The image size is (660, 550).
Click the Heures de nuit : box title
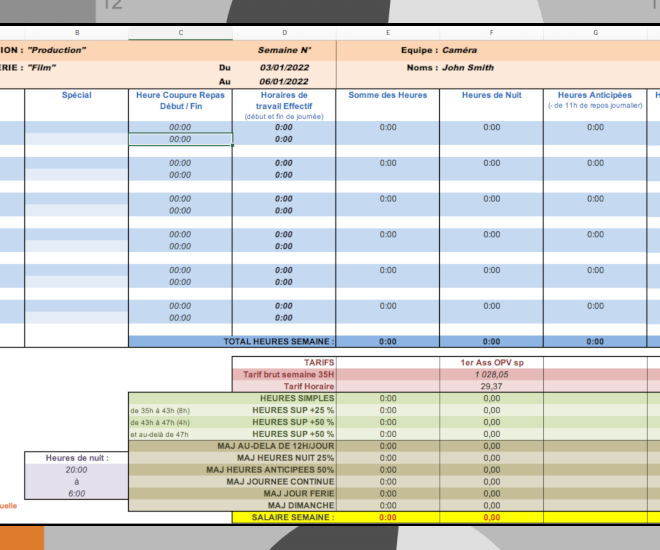click(x=77, y=458)
